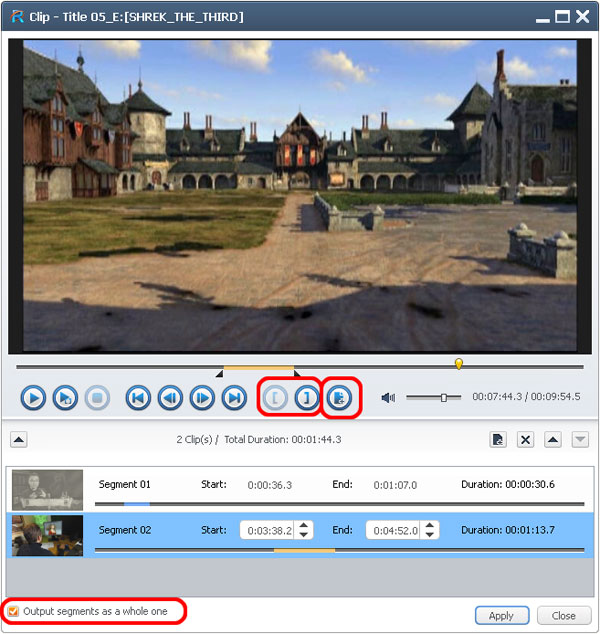Screen dimensions: 600x634
Task: Delete the selected segment
Action: [x=526, y=440]
